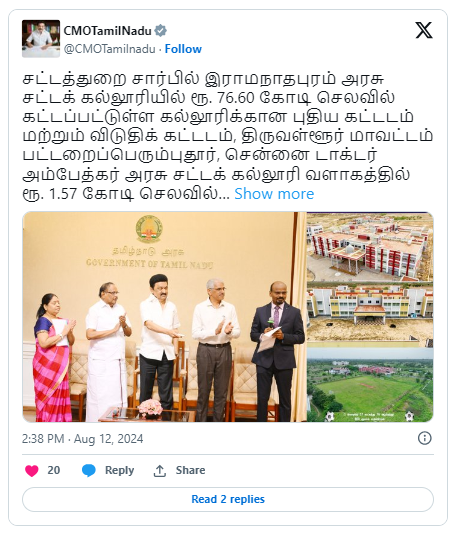The image size is (461, 542).
Task: Click the share upload arrow icon
Action: coord(160,471)
